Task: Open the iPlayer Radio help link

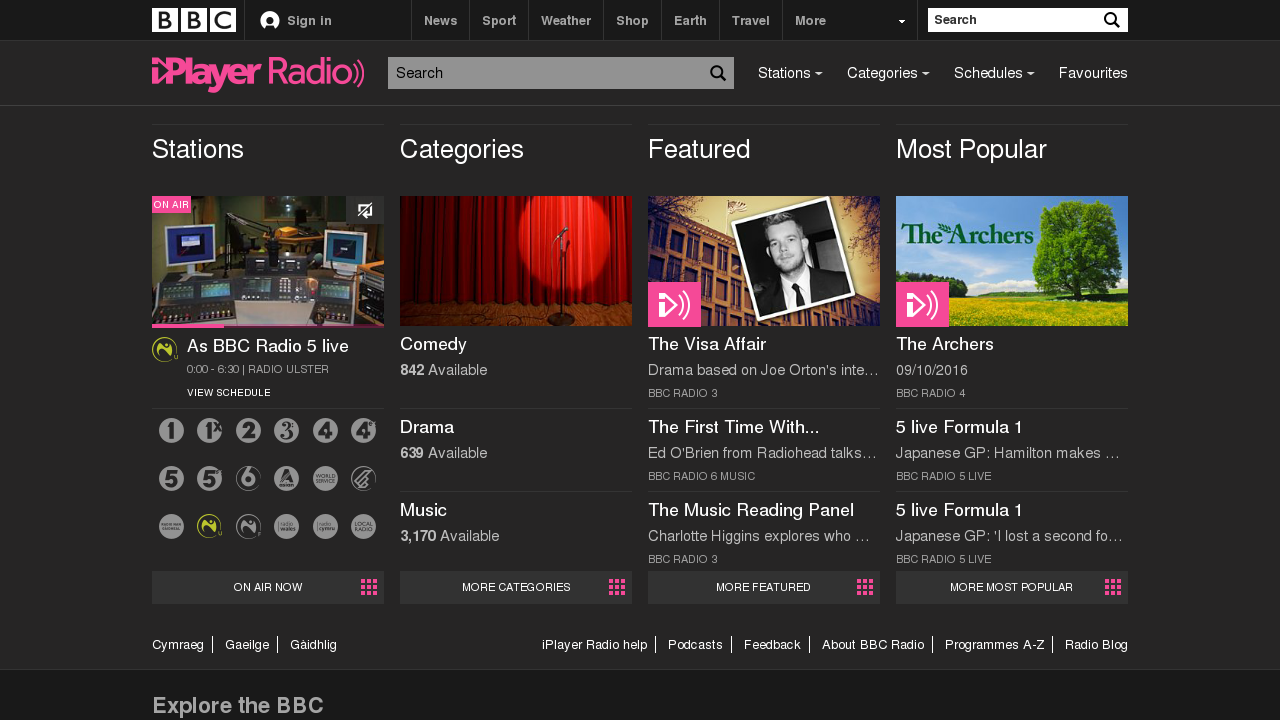Action: point(595,645)
